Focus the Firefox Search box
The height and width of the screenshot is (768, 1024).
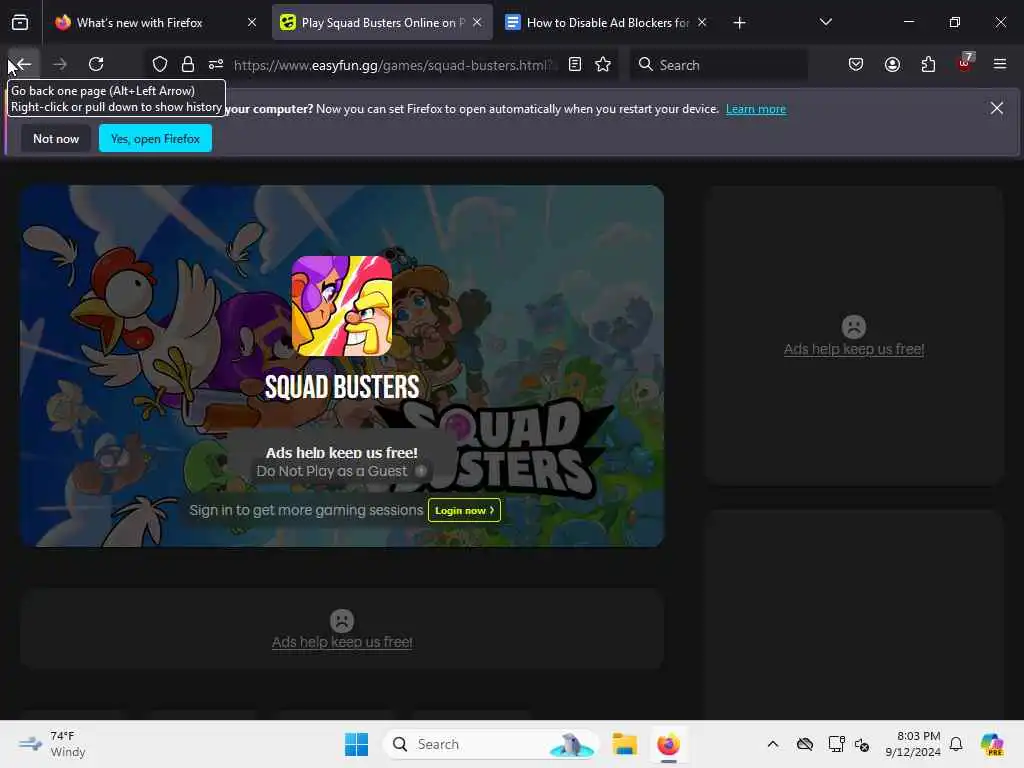click(718, 65)
